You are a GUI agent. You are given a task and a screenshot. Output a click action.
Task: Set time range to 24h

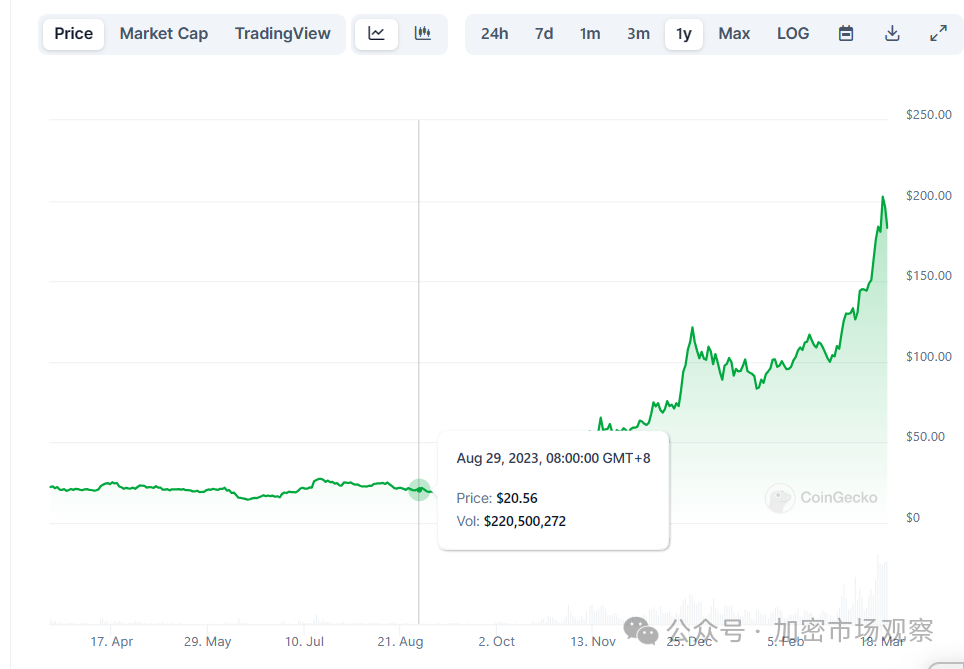click(x=494, y=33)
